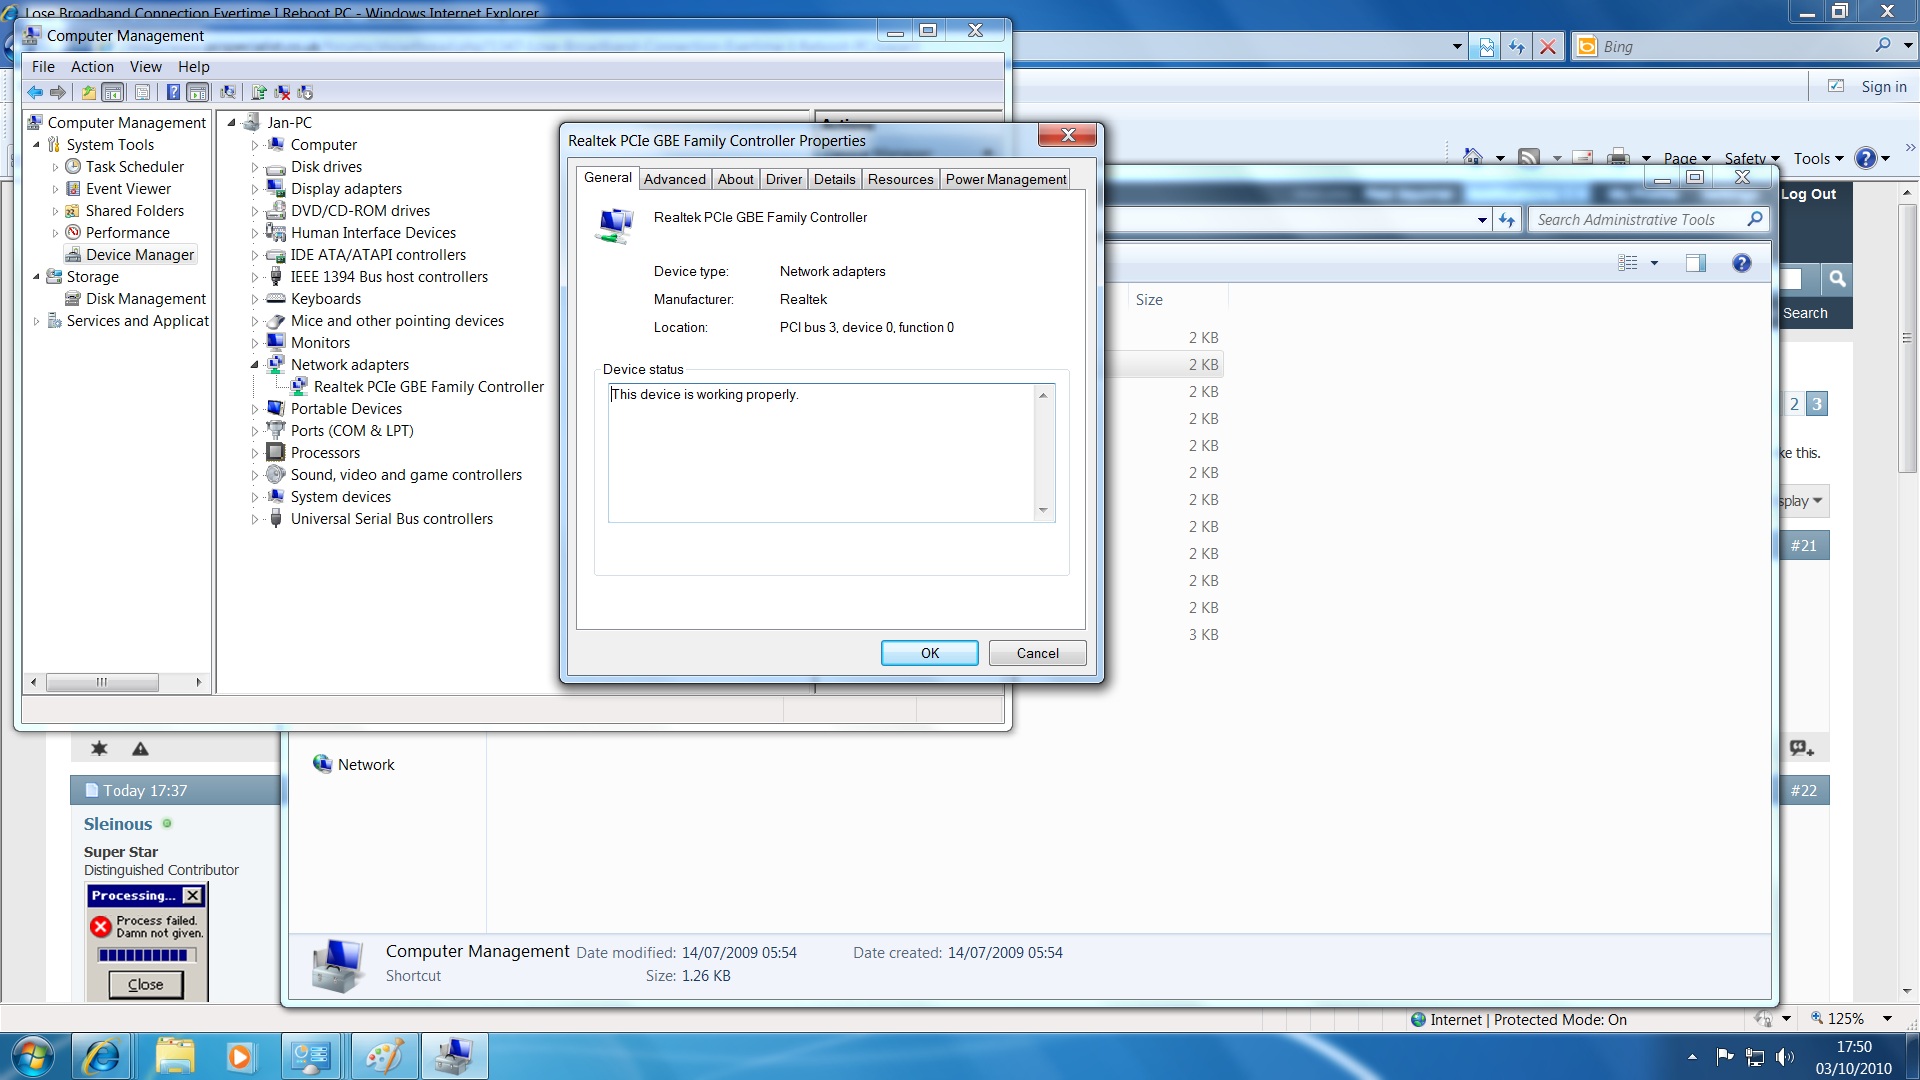The height and width of the screenshot is (1080, 1920).
Task: Select Realtek PCIe GBE Family Controller device
Action: 428,387
